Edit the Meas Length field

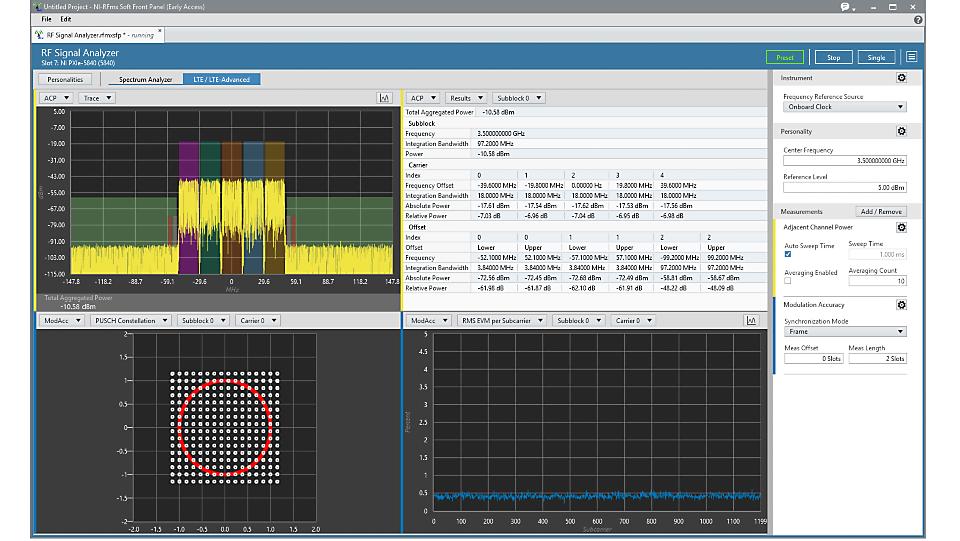877,358
